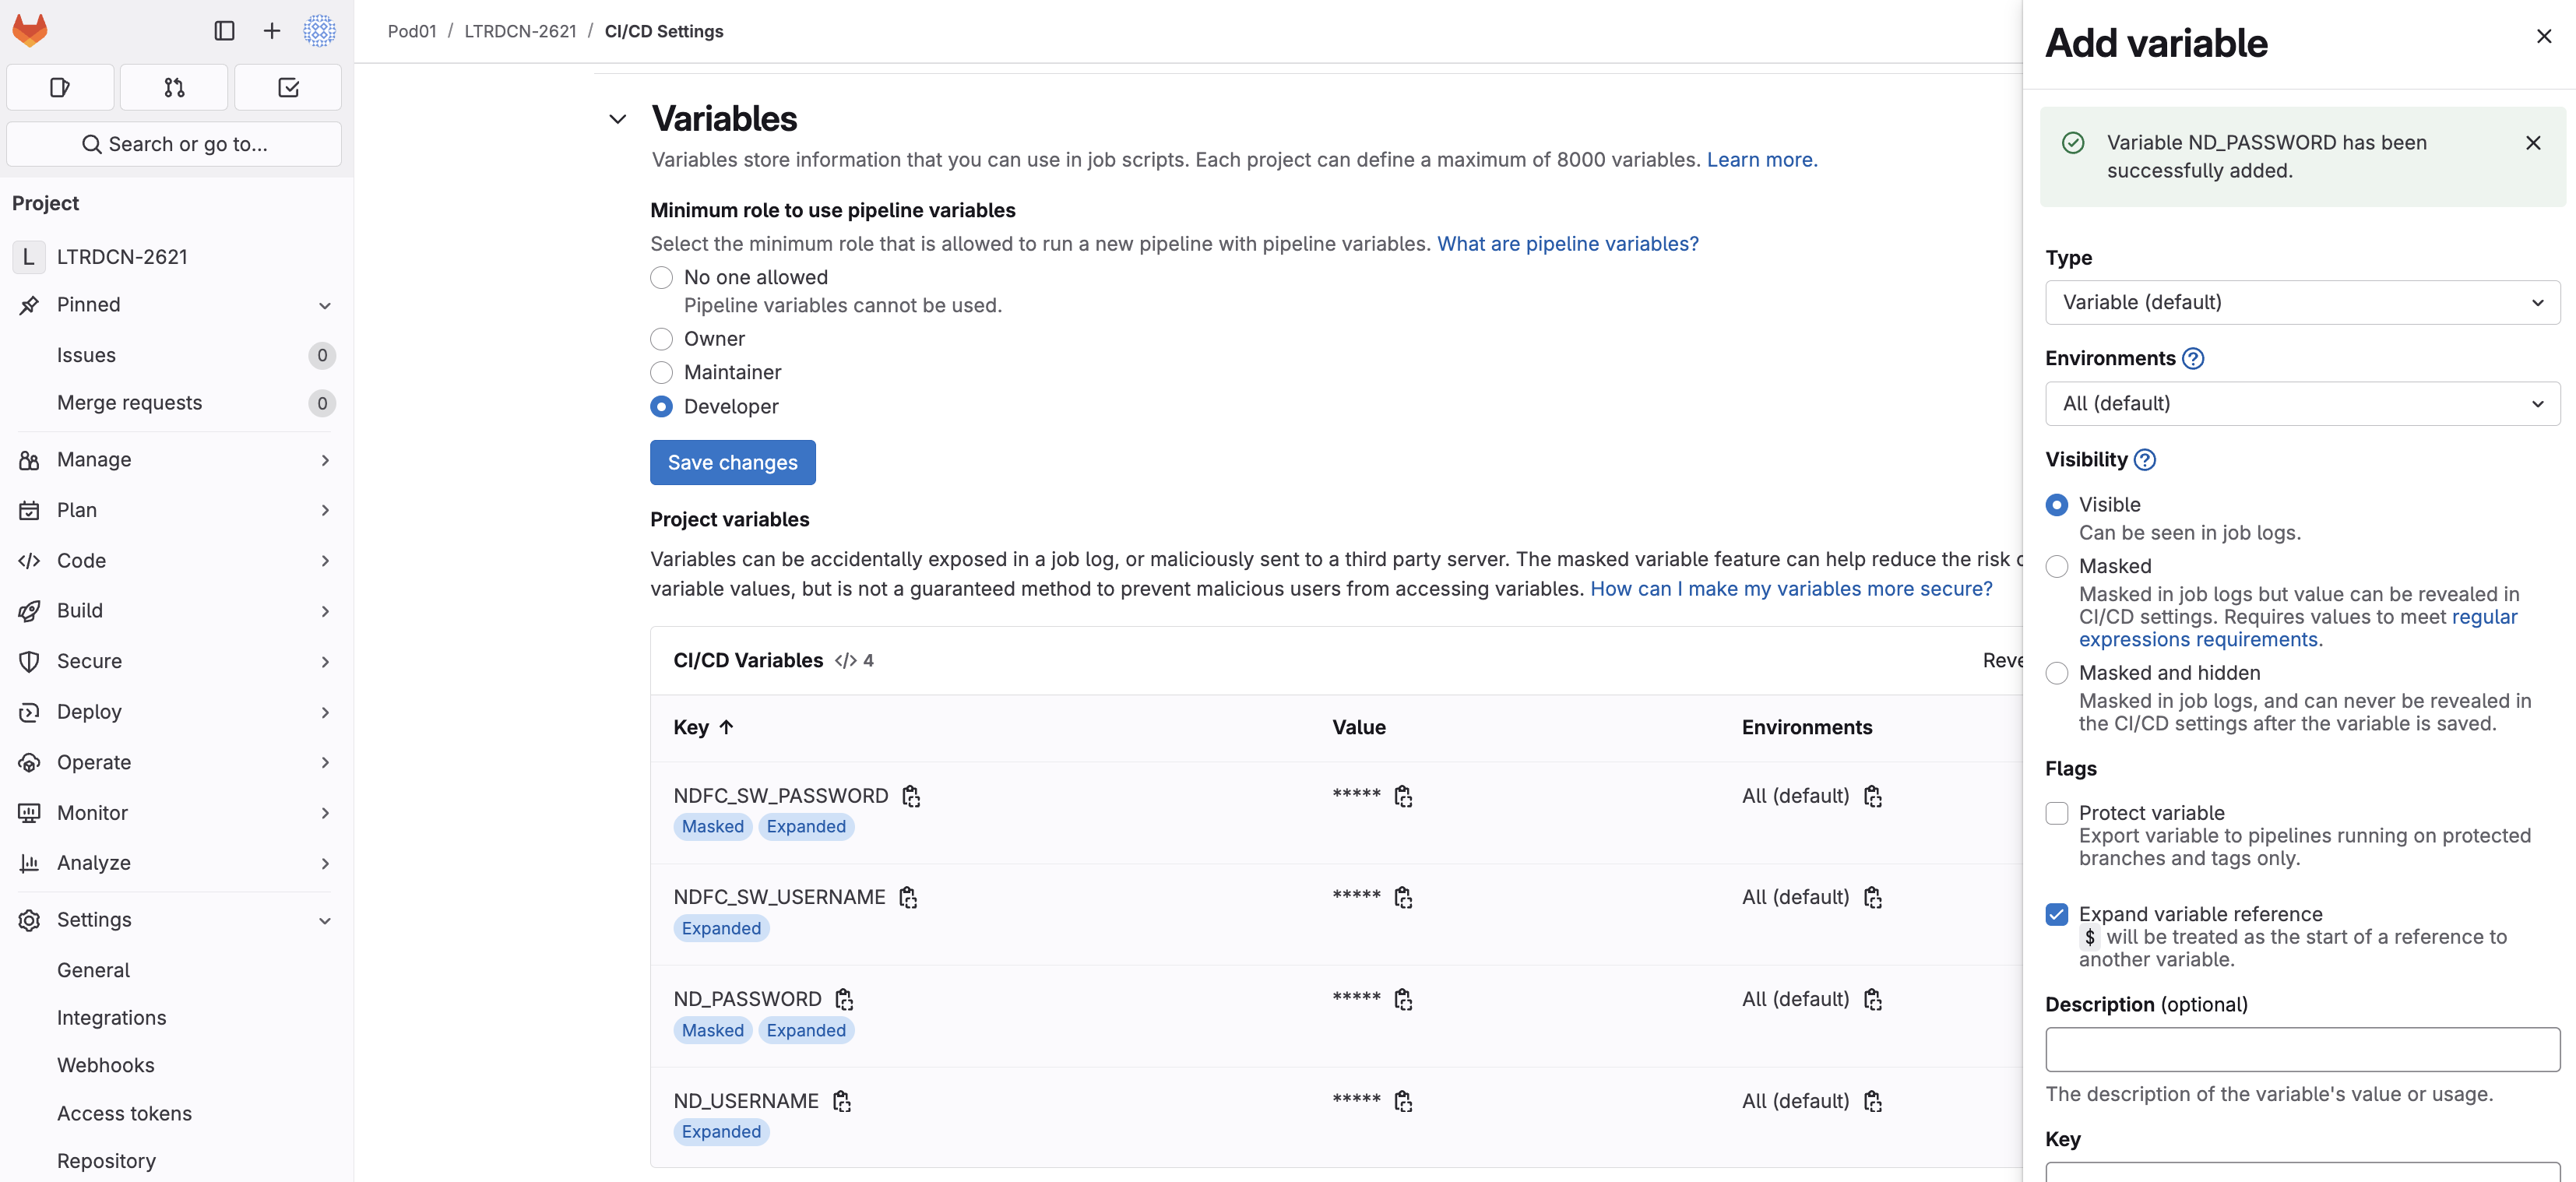The height and width of the screenshot is (1182, 2576).
Task: Open the Type dropdown
Action: pos(2302,302)
